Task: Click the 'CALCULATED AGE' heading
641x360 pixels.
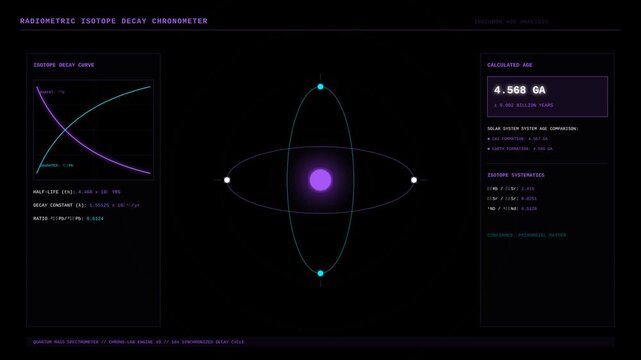Action: click(510, 65)
